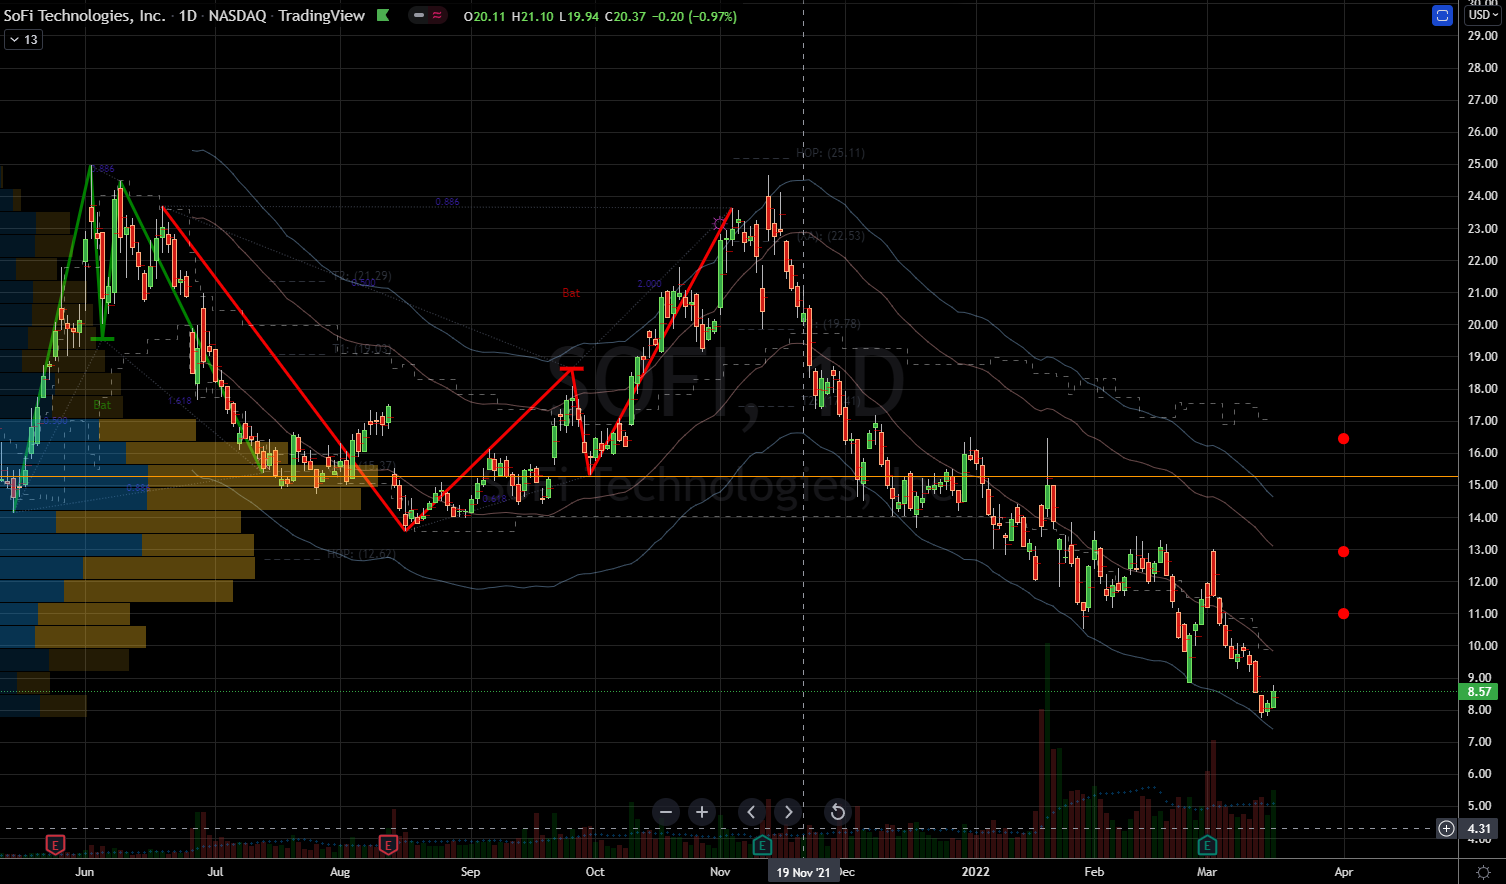Click the green flag market status icon
The width and height of the screenshot is (1506, 884).
point(385,16)
